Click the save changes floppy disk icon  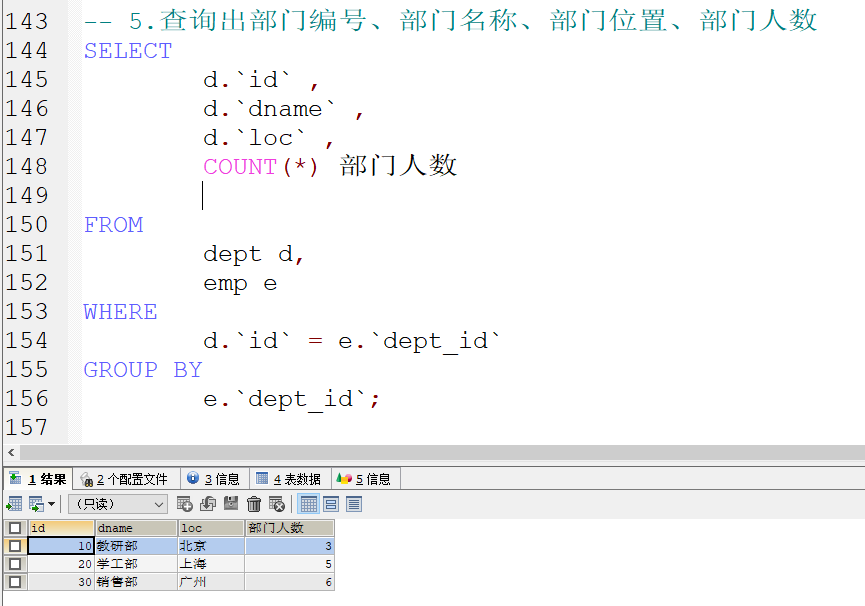pyautogui.click(x=229, y=503)
